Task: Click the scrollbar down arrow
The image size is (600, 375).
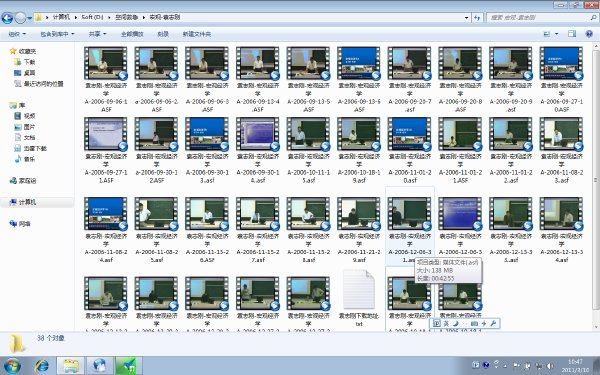Action: [x=596, y=328]
